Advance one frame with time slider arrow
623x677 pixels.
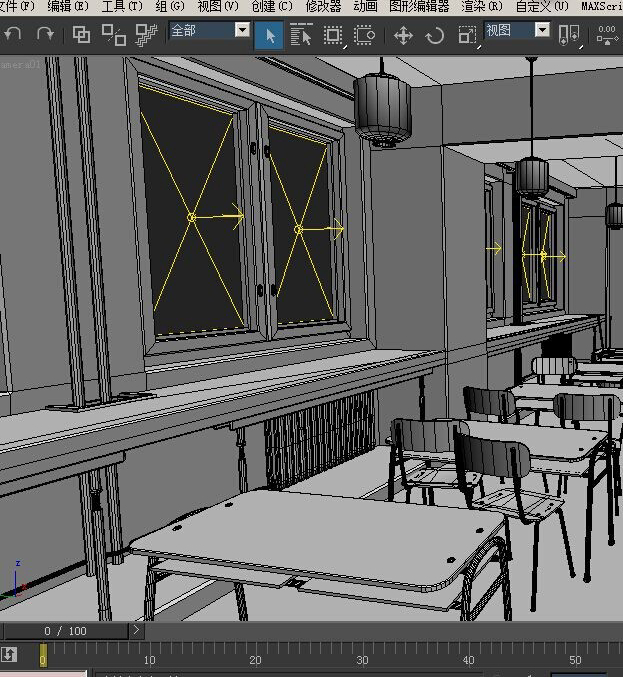point(136,630)
